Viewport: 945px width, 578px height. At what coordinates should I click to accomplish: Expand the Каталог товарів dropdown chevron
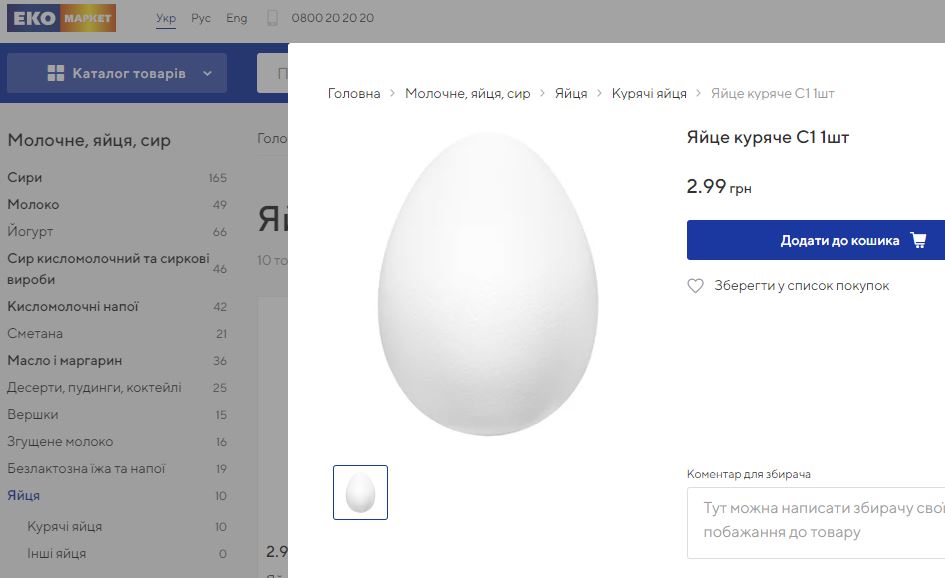coord(207,73)
